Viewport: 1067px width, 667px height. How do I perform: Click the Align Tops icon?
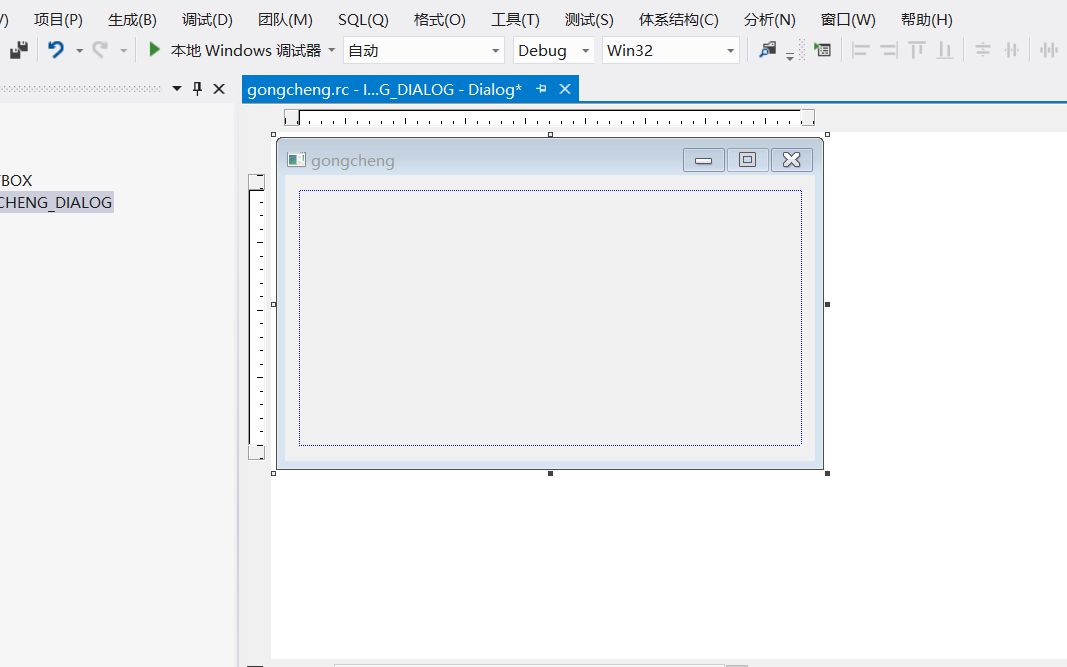(x=917, y=50)
